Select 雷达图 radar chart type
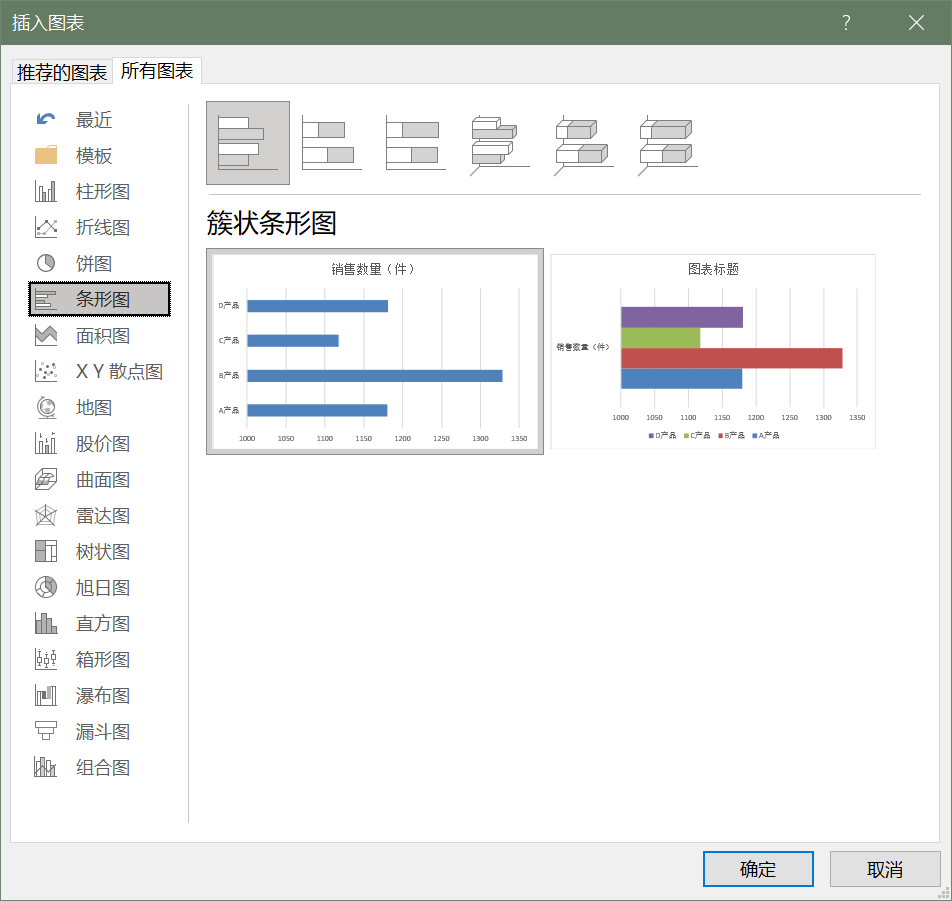 point(102,516)
